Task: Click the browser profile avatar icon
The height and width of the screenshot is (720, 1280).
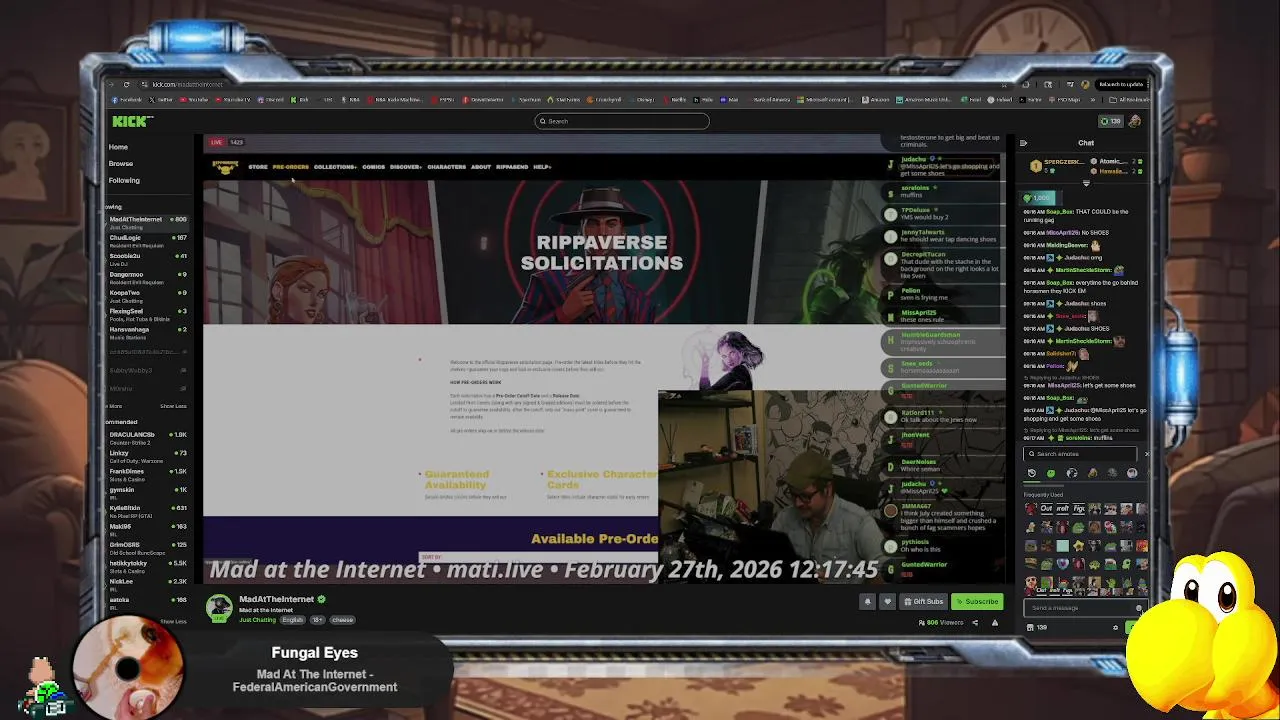Action: click(1085, 84)
